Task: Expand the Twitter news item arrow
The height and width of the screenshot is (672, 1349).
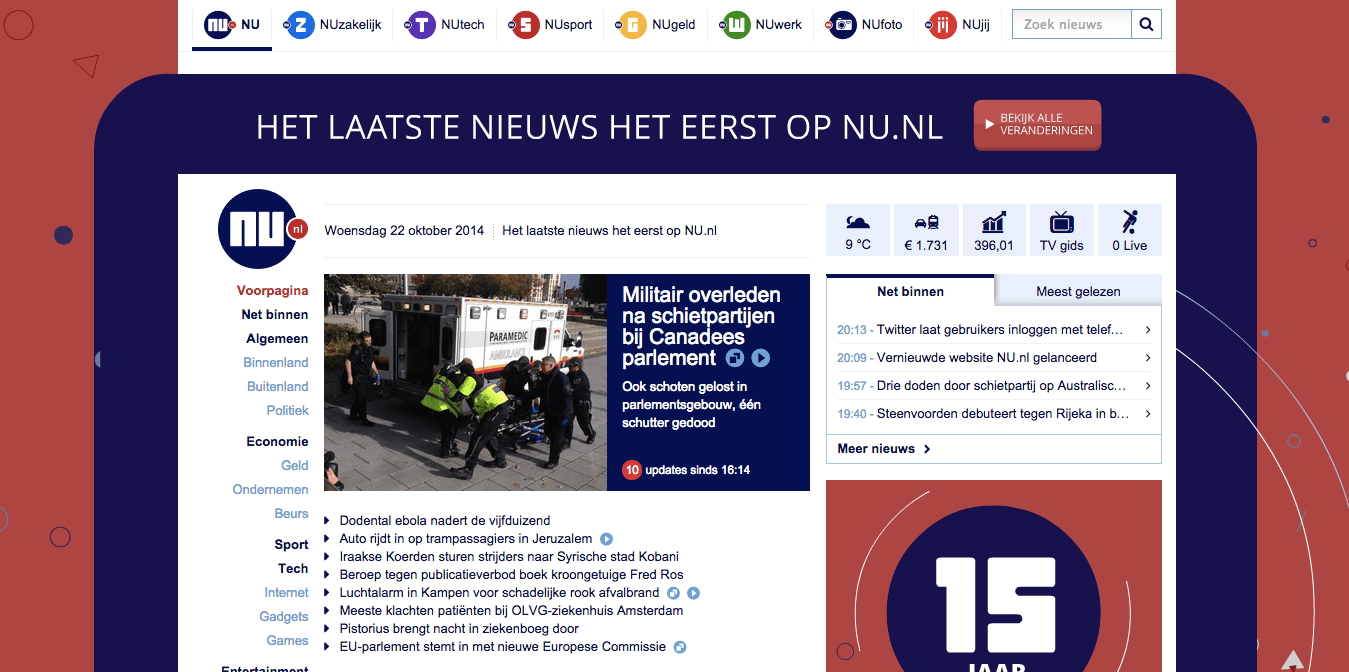Action: (1147, 330)
